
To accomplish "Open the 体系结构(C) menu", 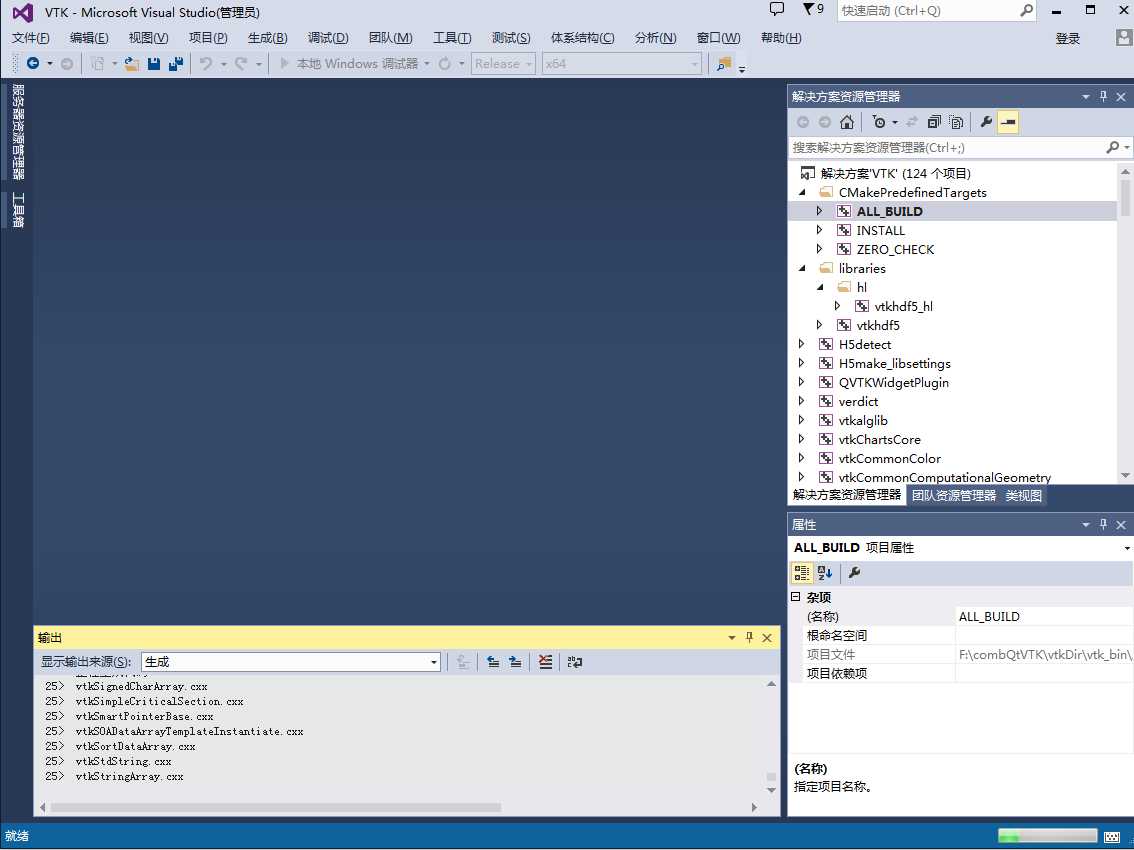I will coord(582,38).
